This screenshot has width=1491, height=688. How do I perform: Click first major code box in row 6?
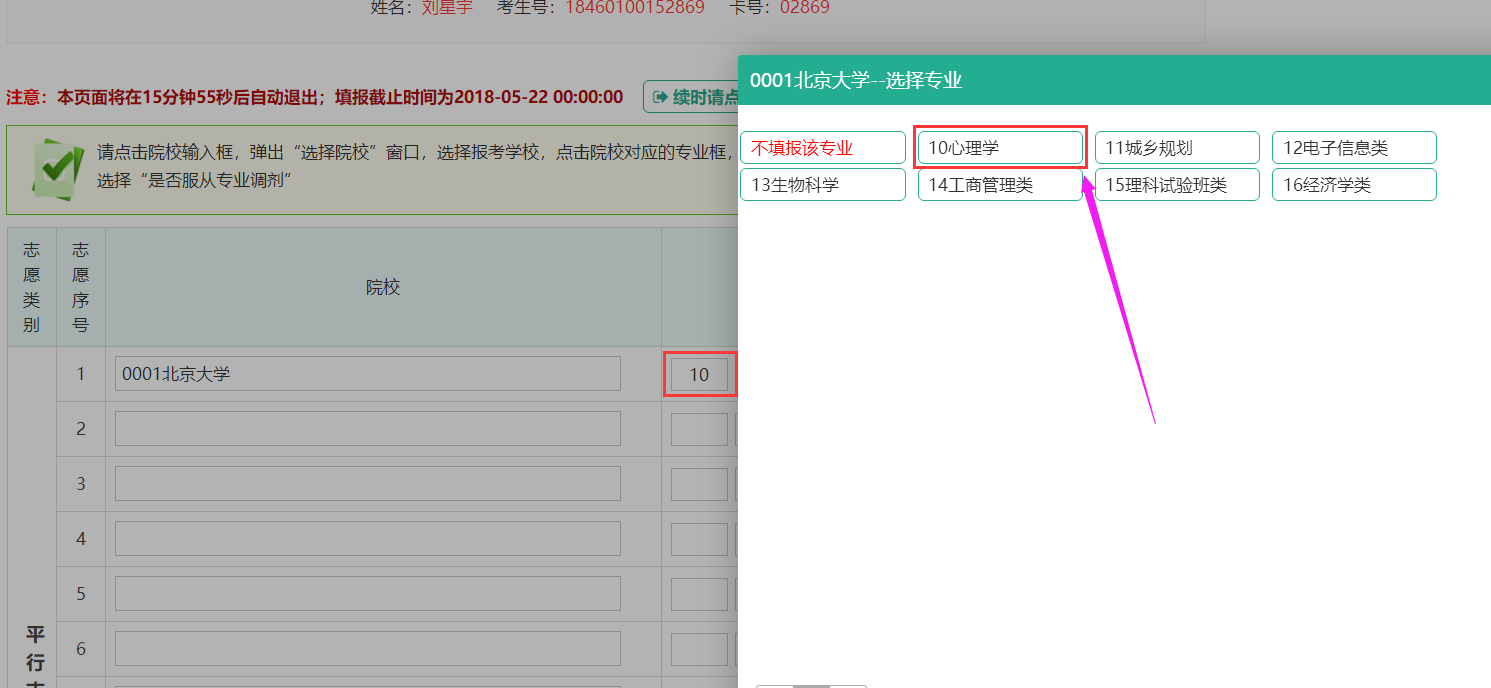point(699,649)
